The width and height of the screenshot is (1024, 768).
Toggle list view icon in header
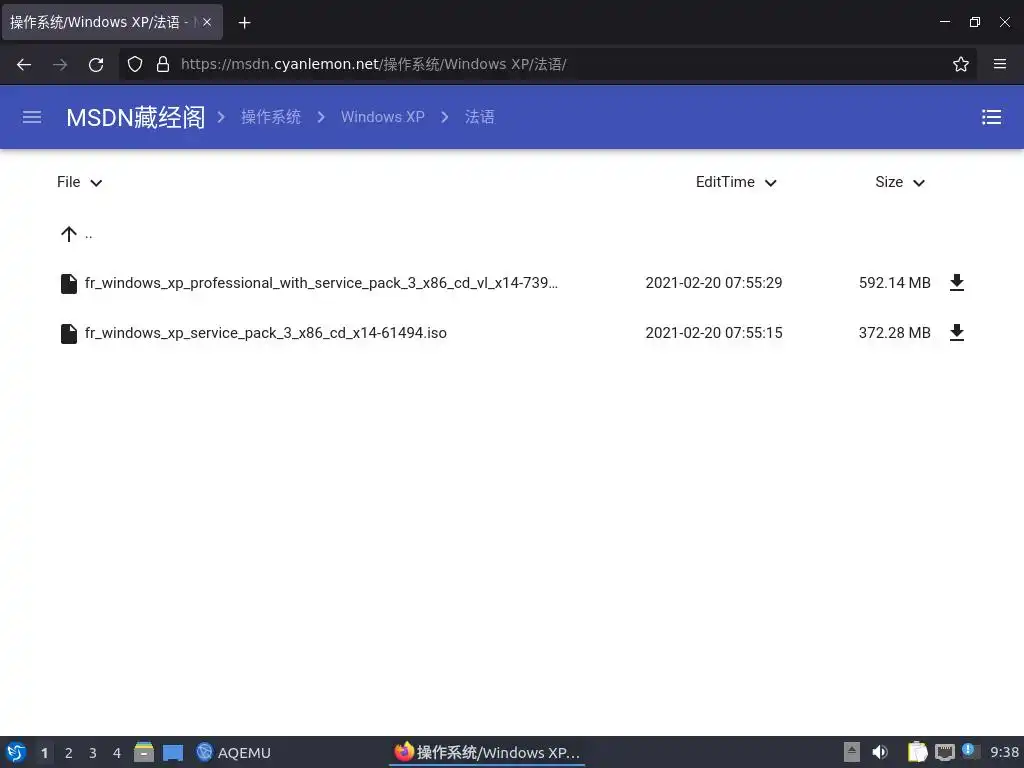[x=991, y=117]
